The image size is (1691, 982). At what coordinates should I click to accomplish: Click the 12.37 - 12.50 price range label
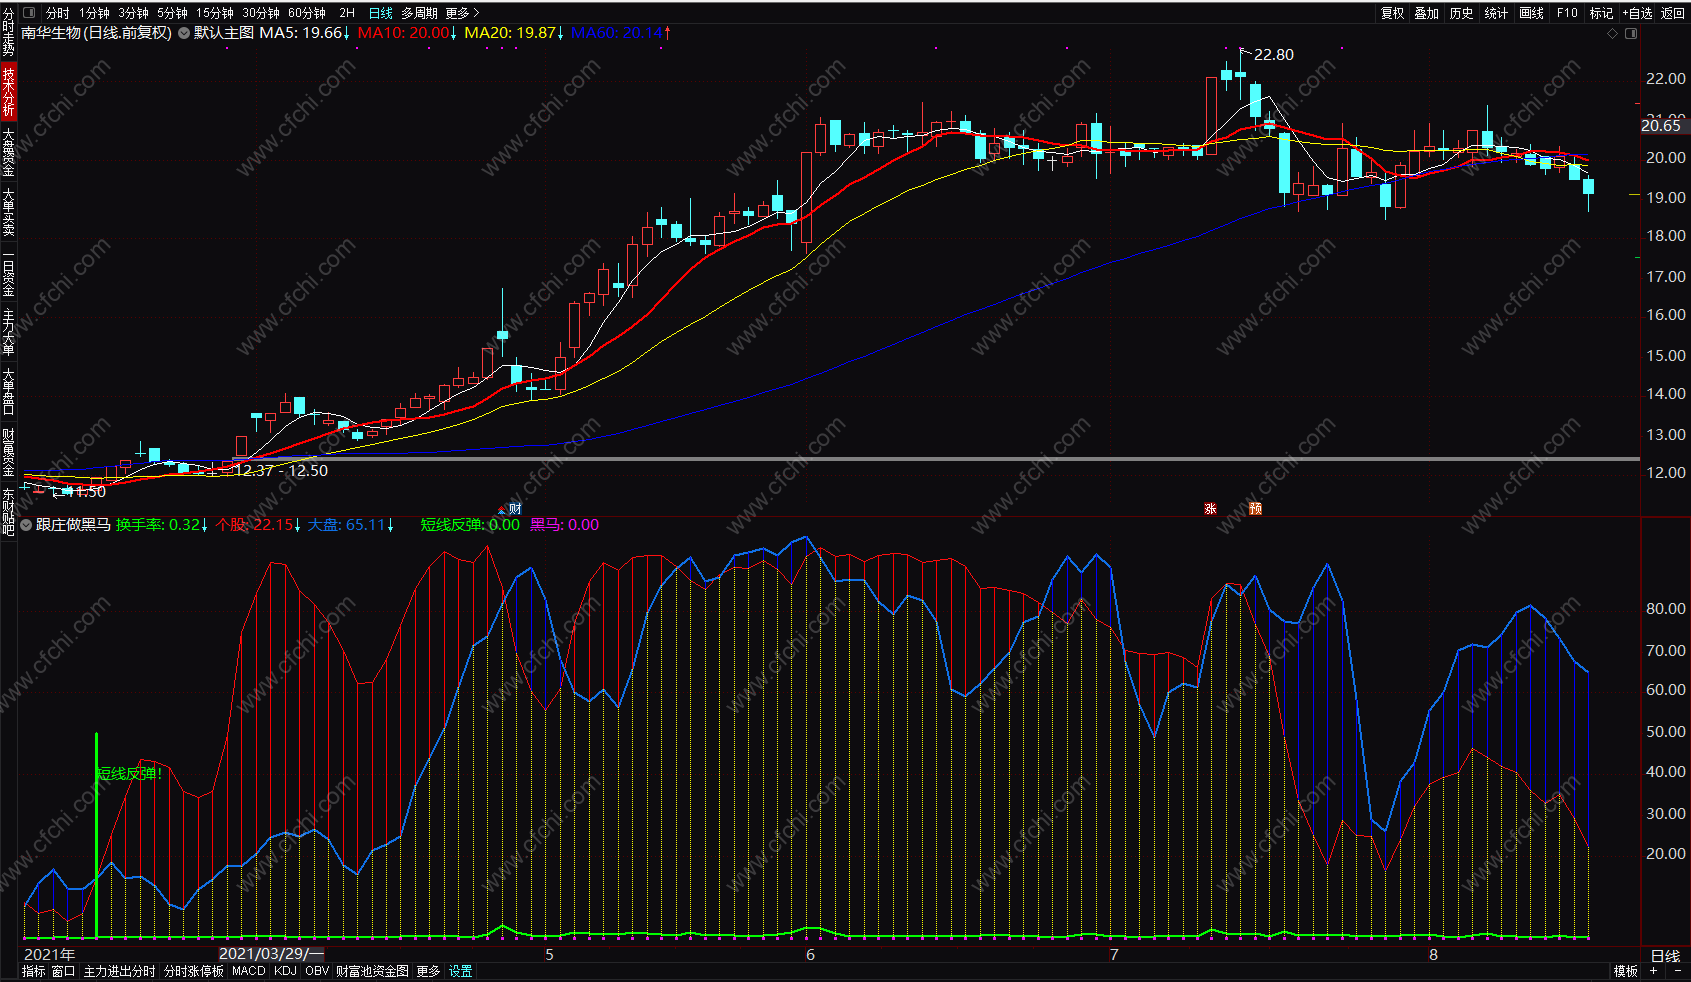pos(281,471)
